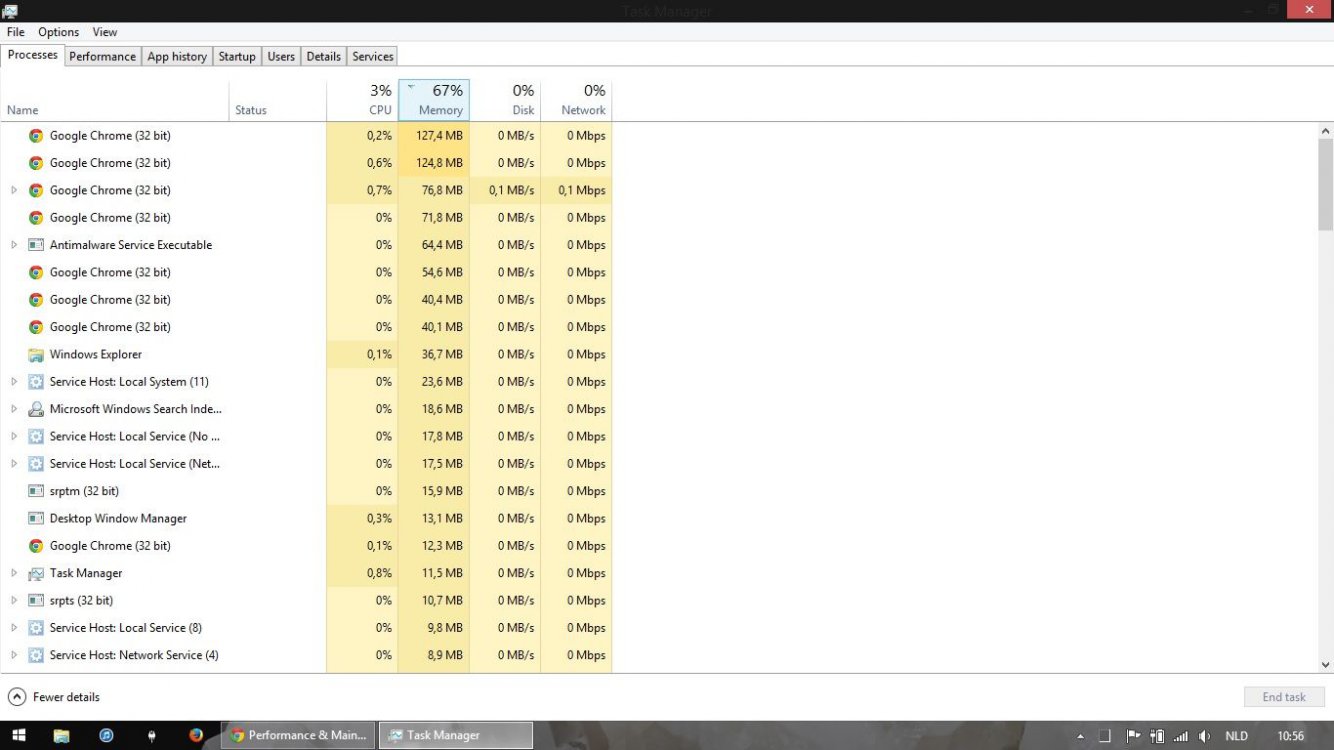Switch to the Details tab
Screen dimensions: 1334x750
324,57
